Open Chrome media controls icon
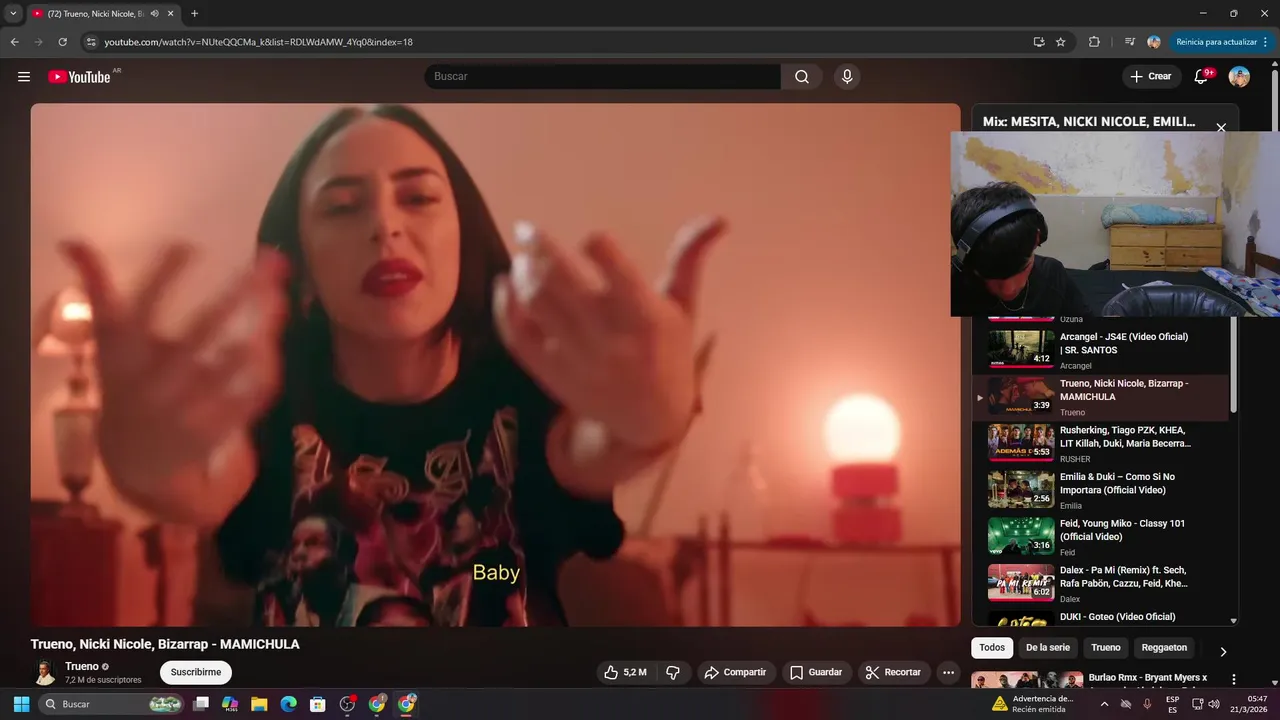1280x720 pixels. tap(1130, 42)
